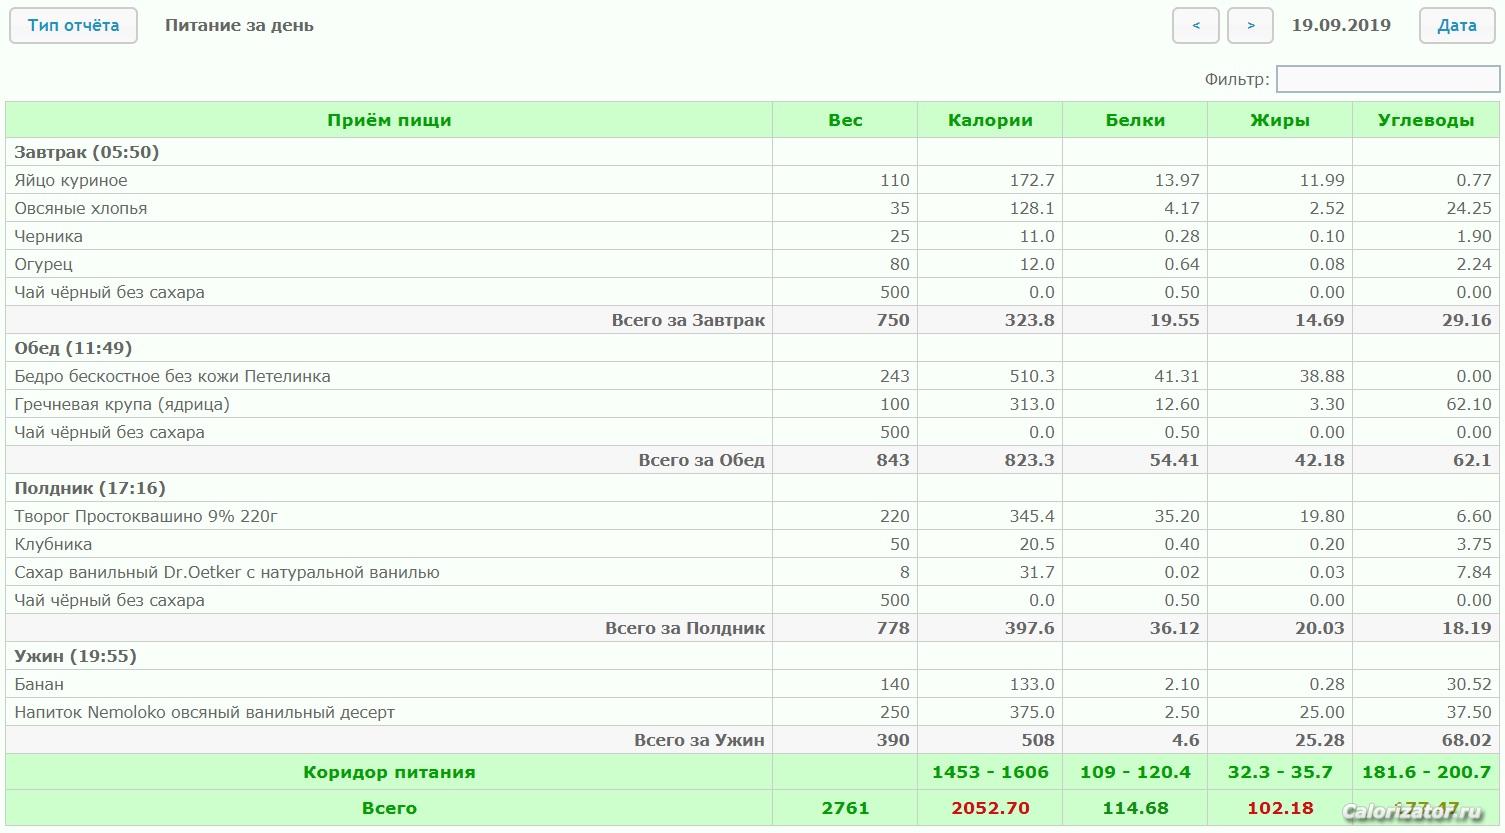Viewport: 1505px width, 833px height.
Task: Click calories value 510.3 for Бедро
Action: click(1032, 376)
